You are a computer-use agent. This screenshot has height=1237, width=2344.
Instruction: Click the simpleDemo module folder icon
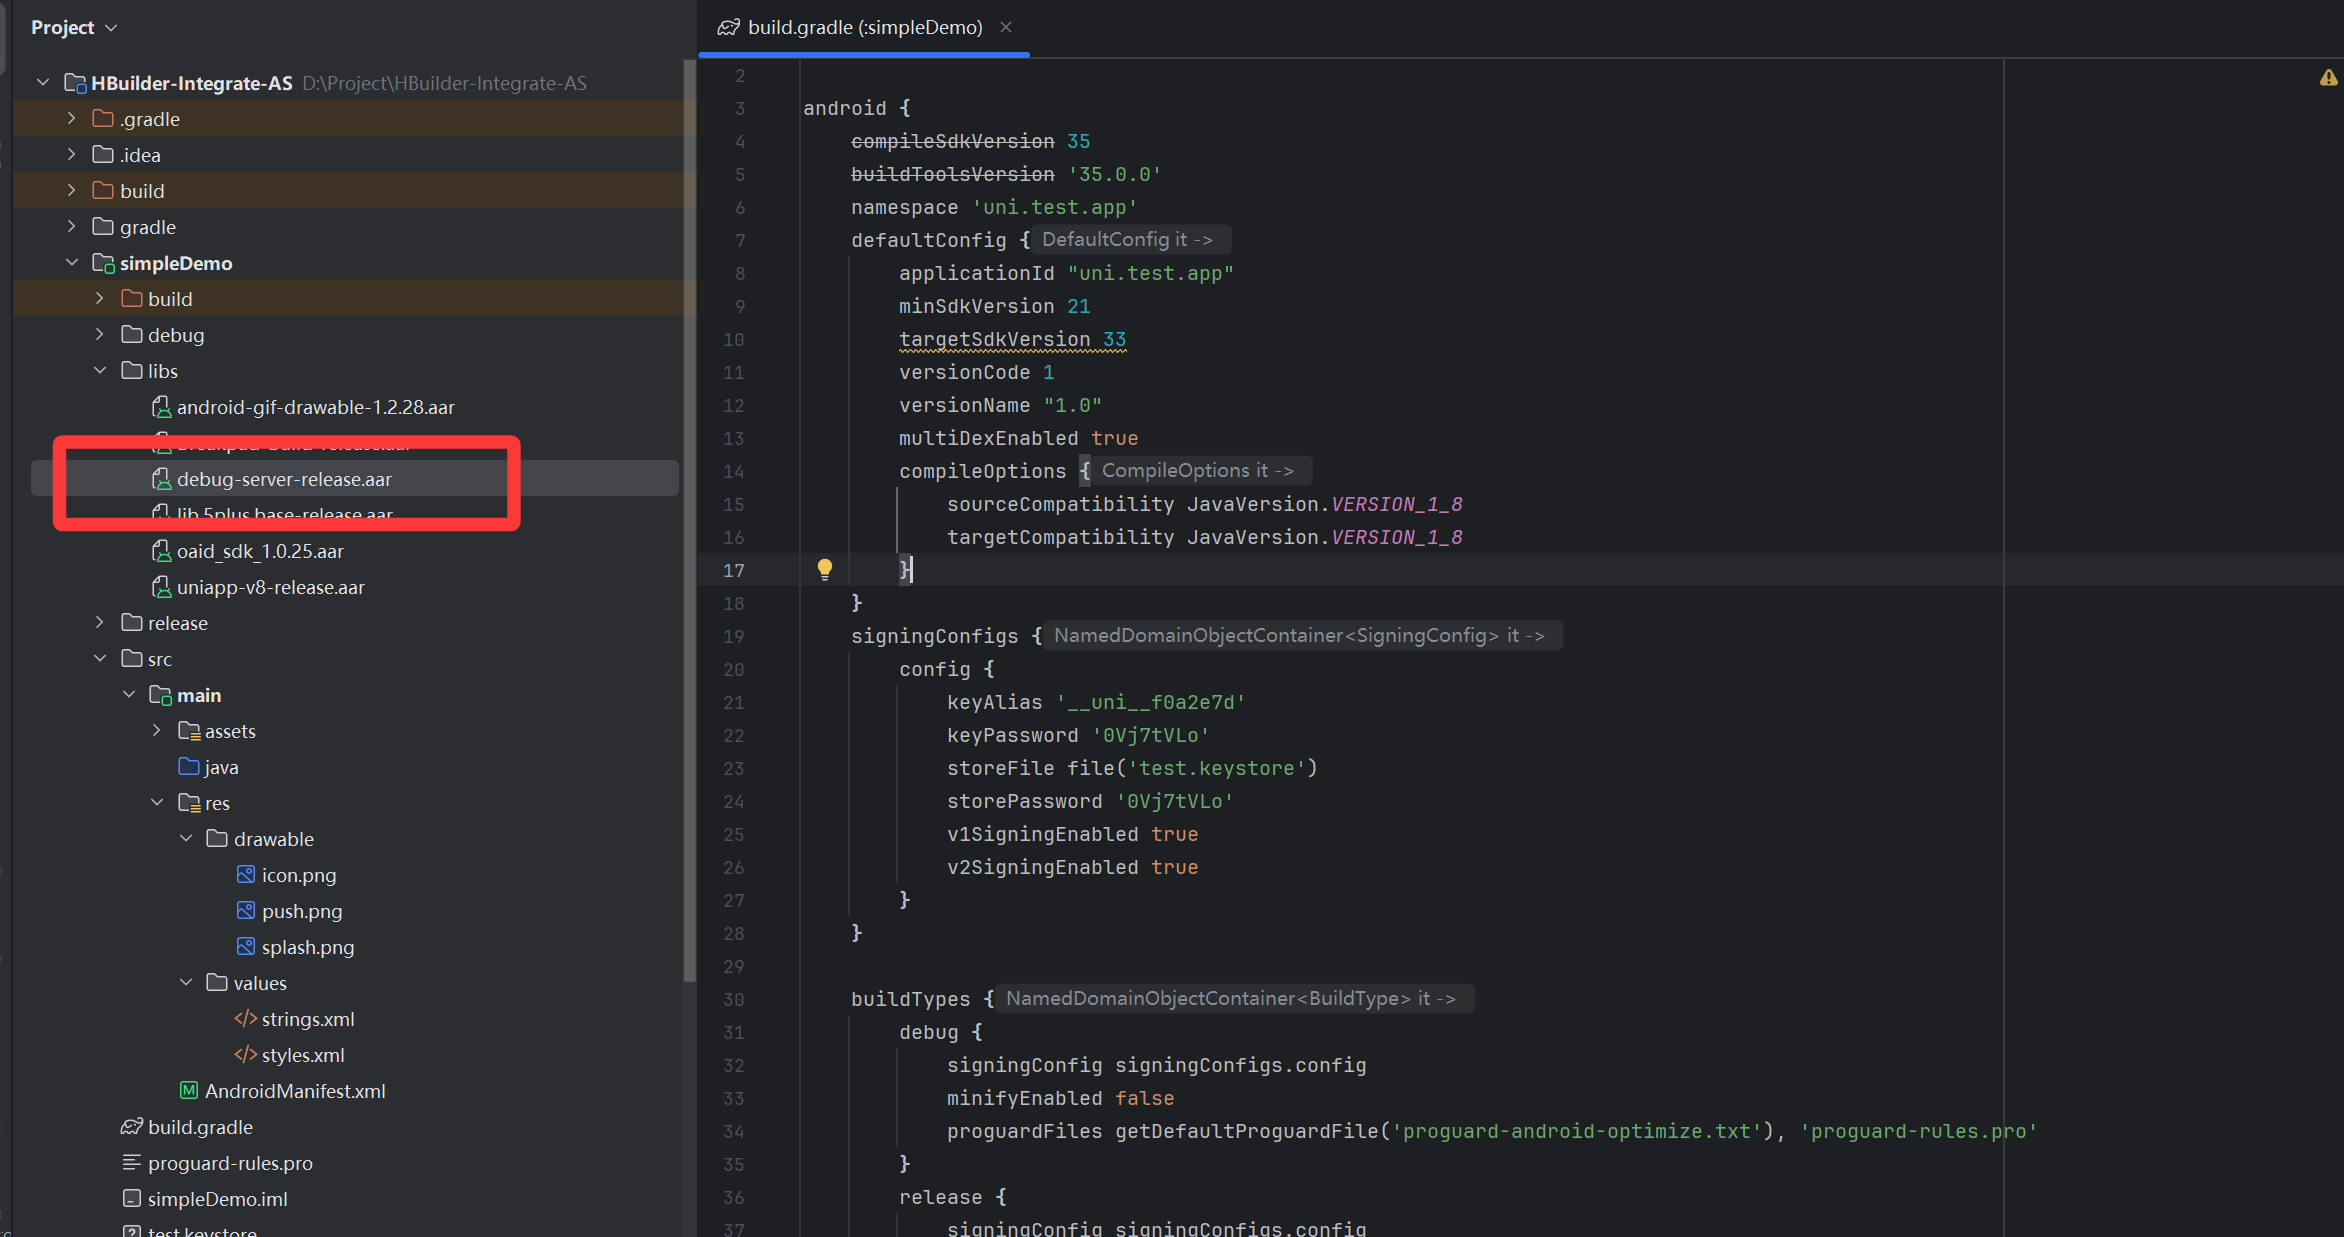[x=103, y=263]
